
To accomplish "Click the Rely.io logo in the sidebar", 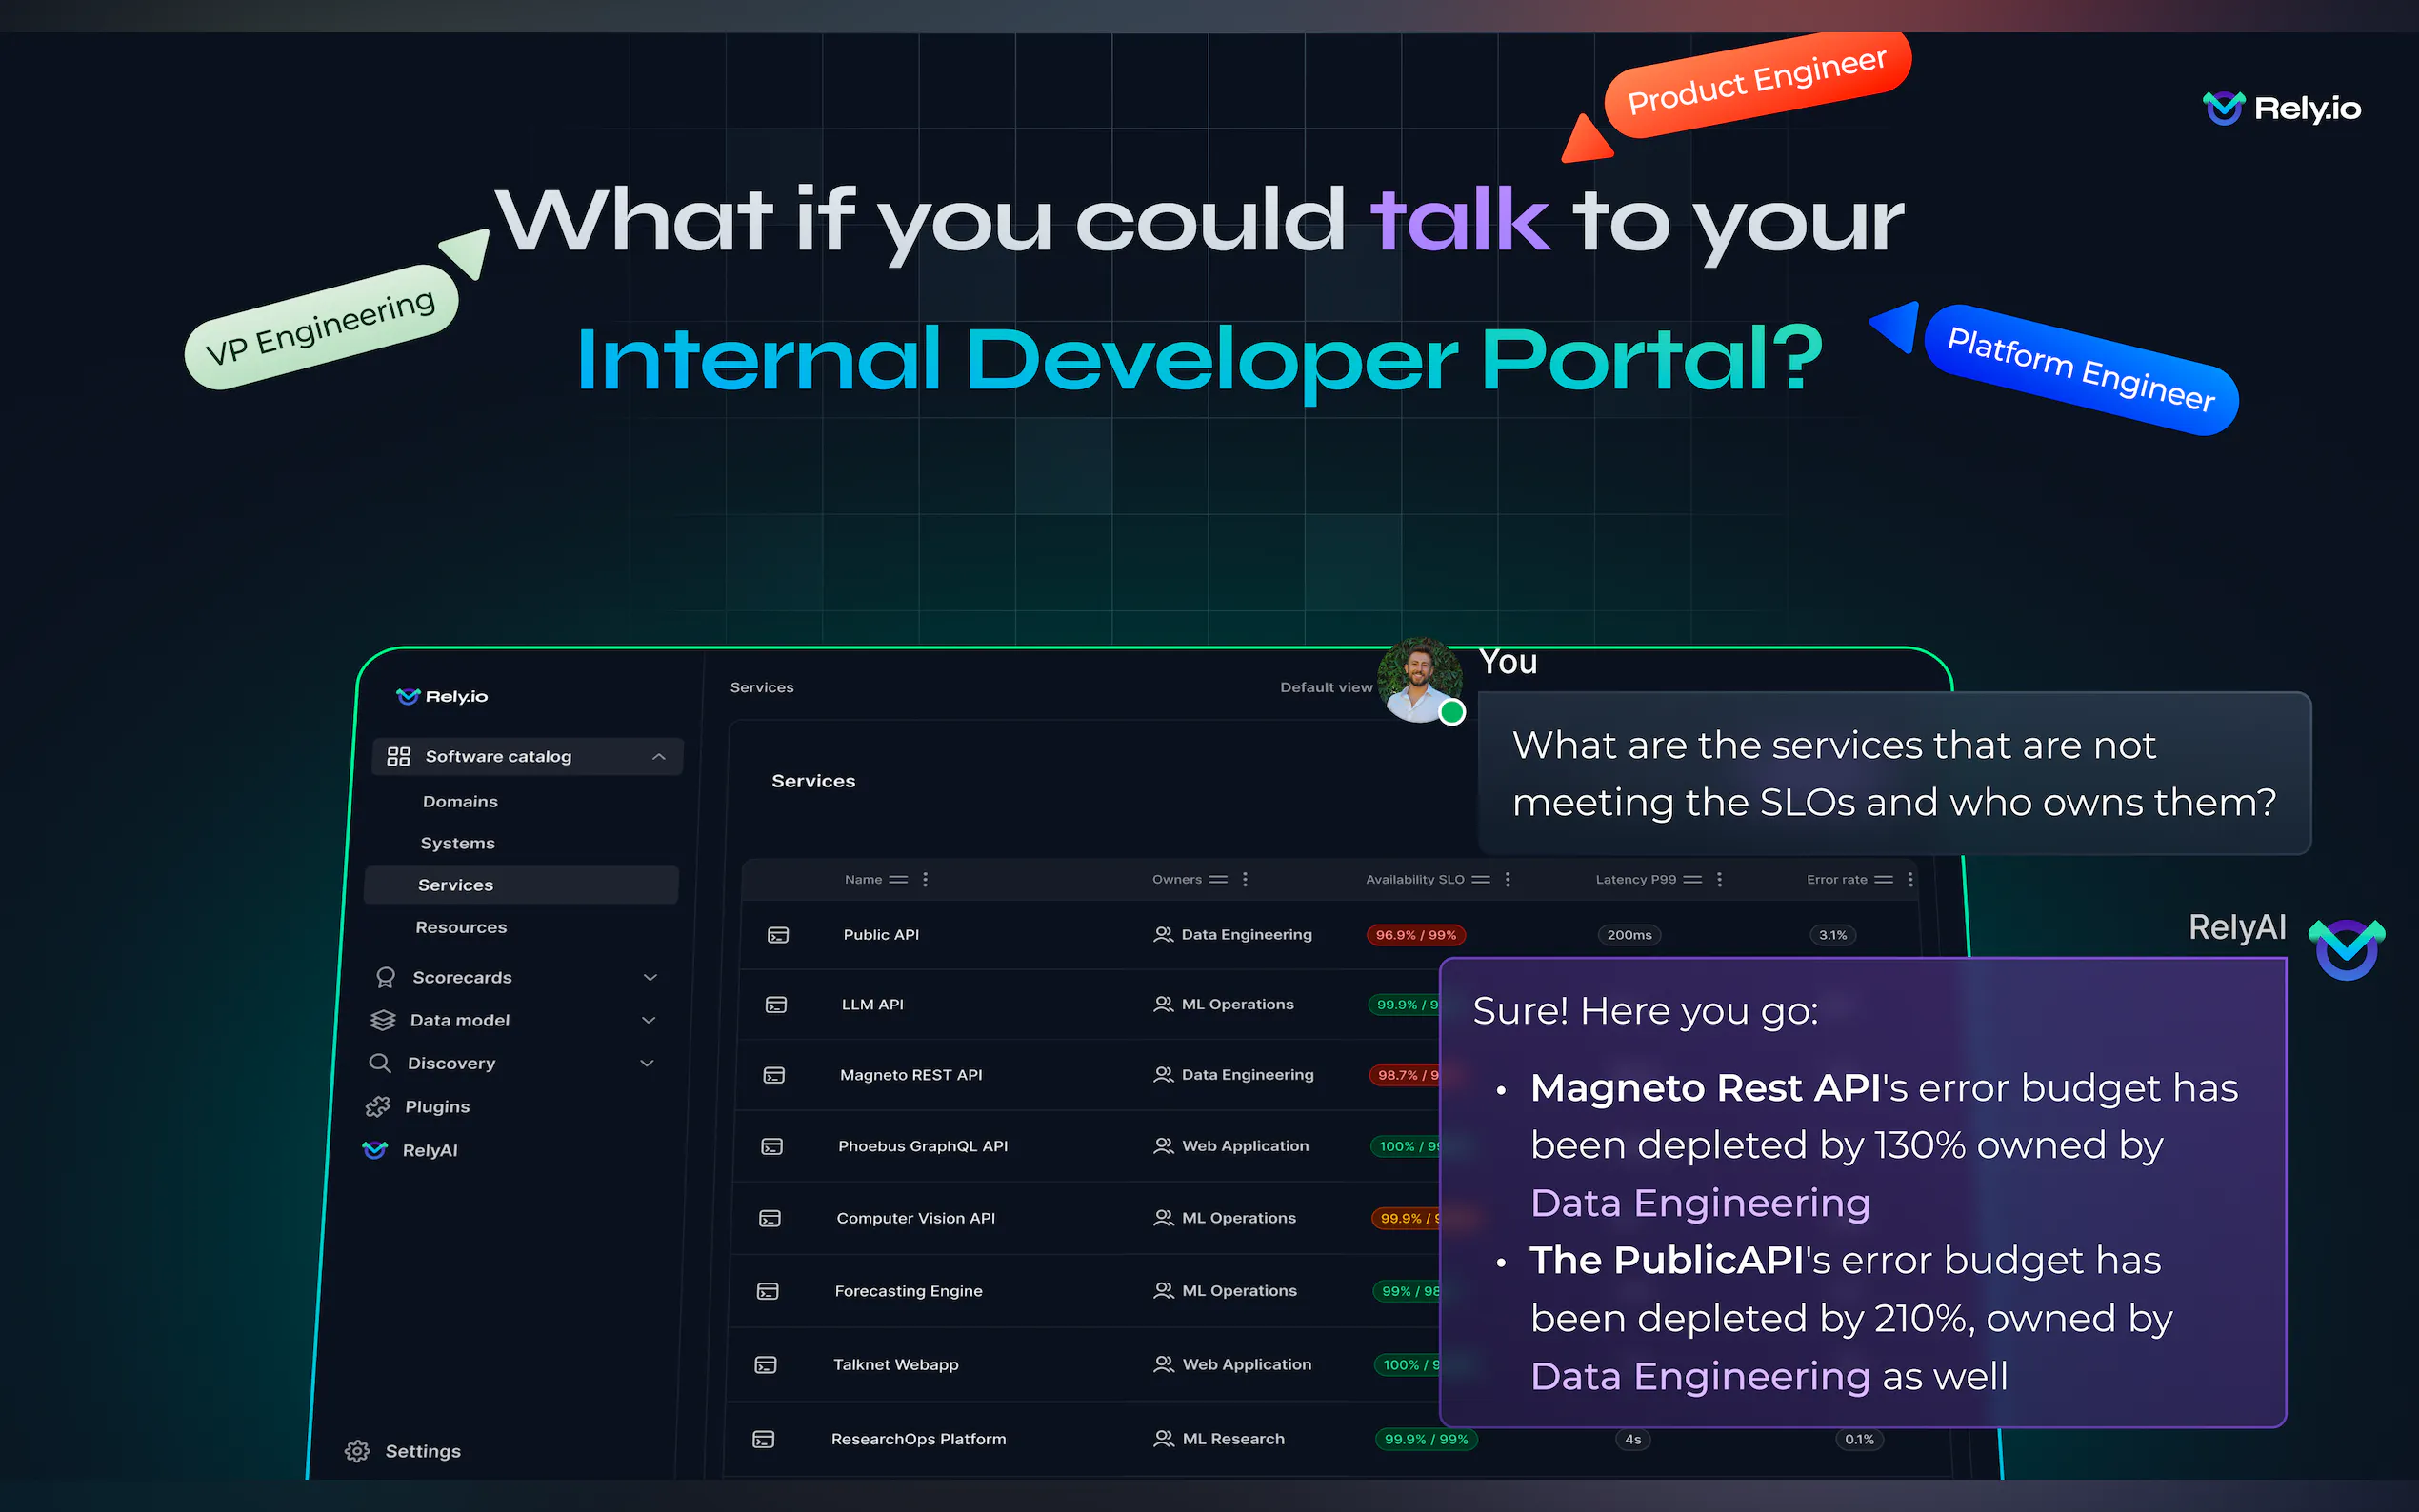I will 442,696.
